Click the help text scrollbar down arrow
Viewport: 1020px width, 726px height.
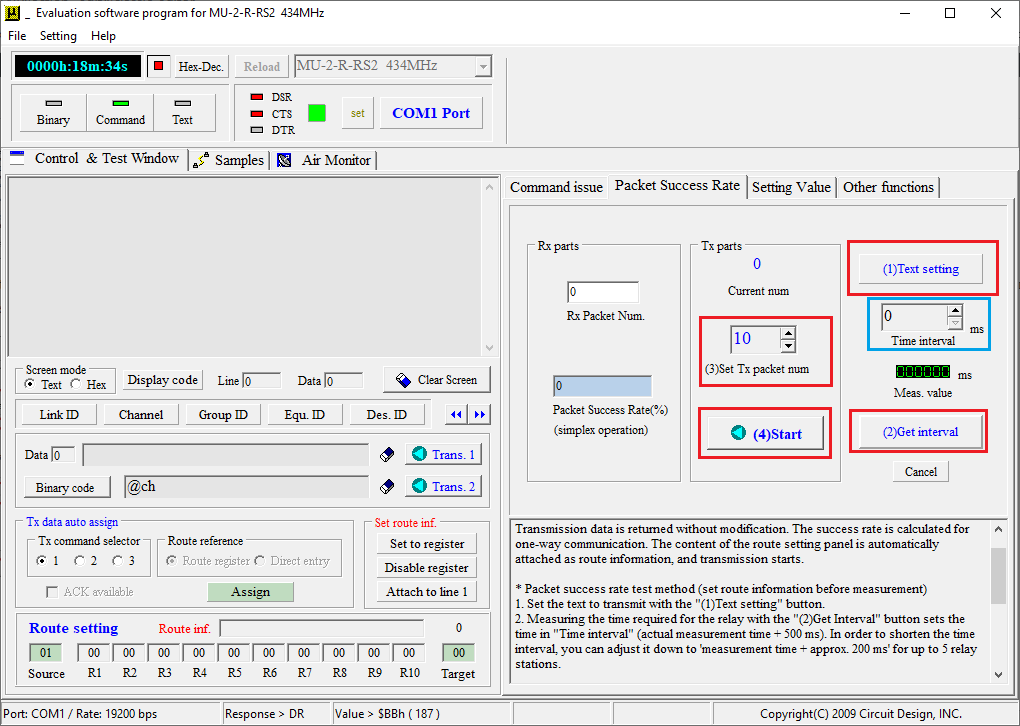coord(999,675)
